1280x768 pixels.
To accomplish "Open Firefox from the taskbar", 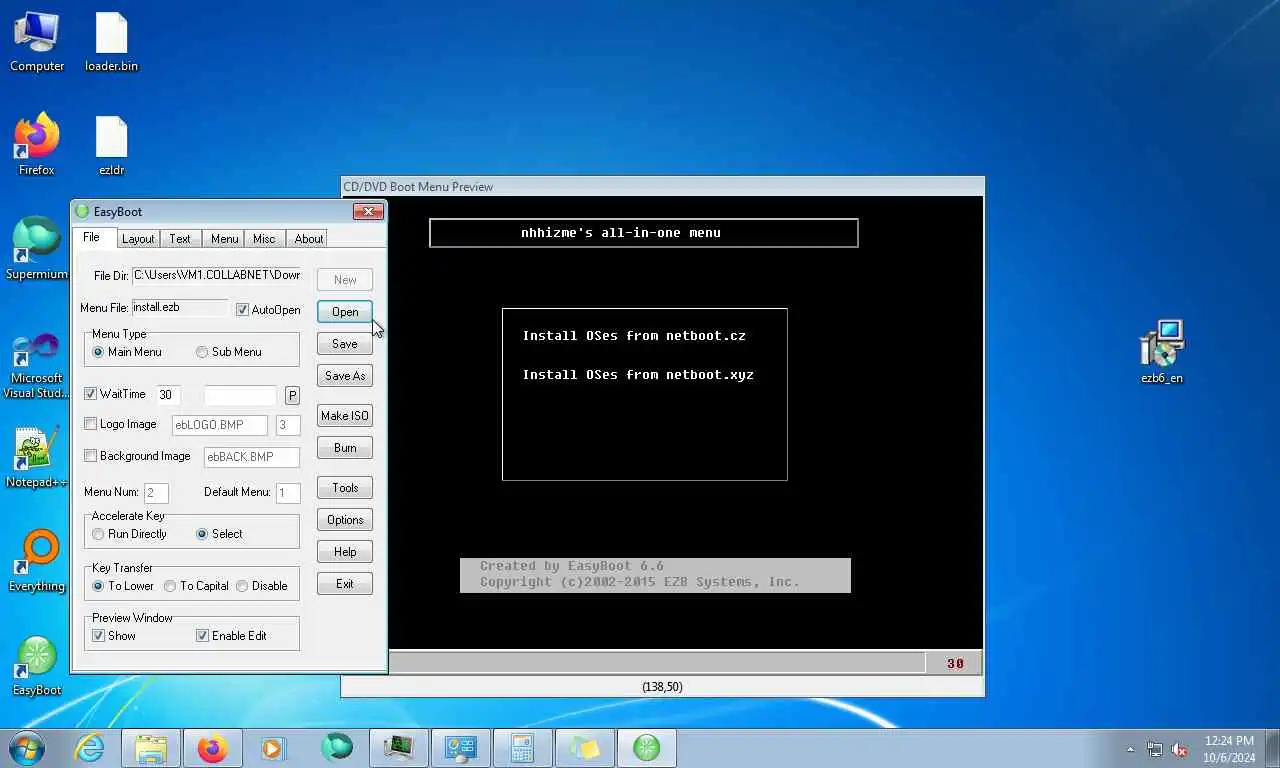I will 213,748.
